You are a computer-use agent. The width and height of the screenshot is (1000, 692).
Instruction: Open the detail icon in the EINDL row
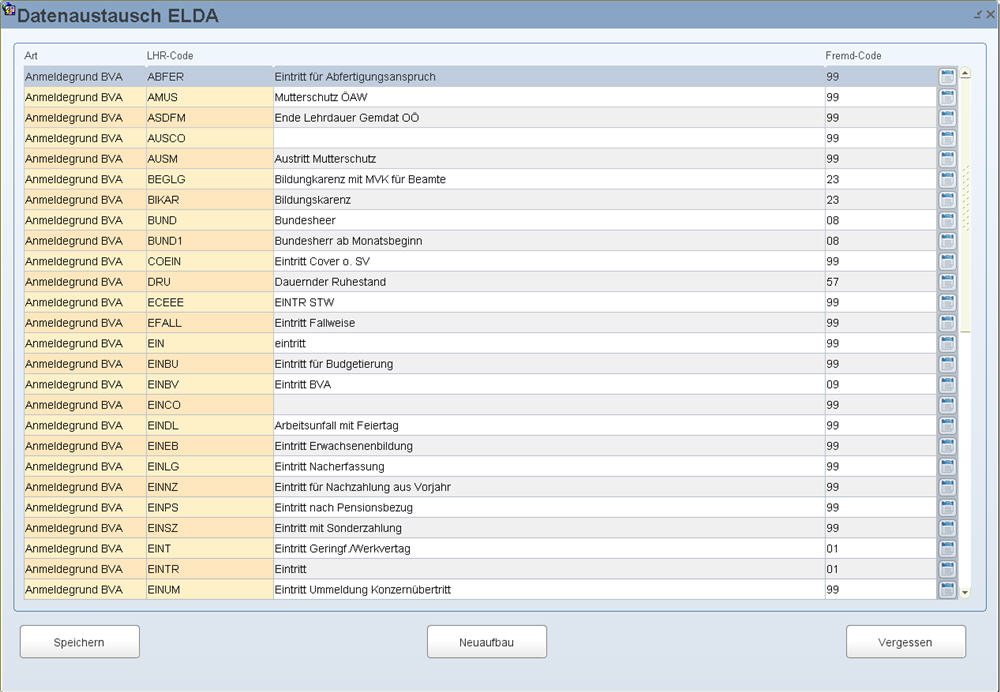coord(947,425)
